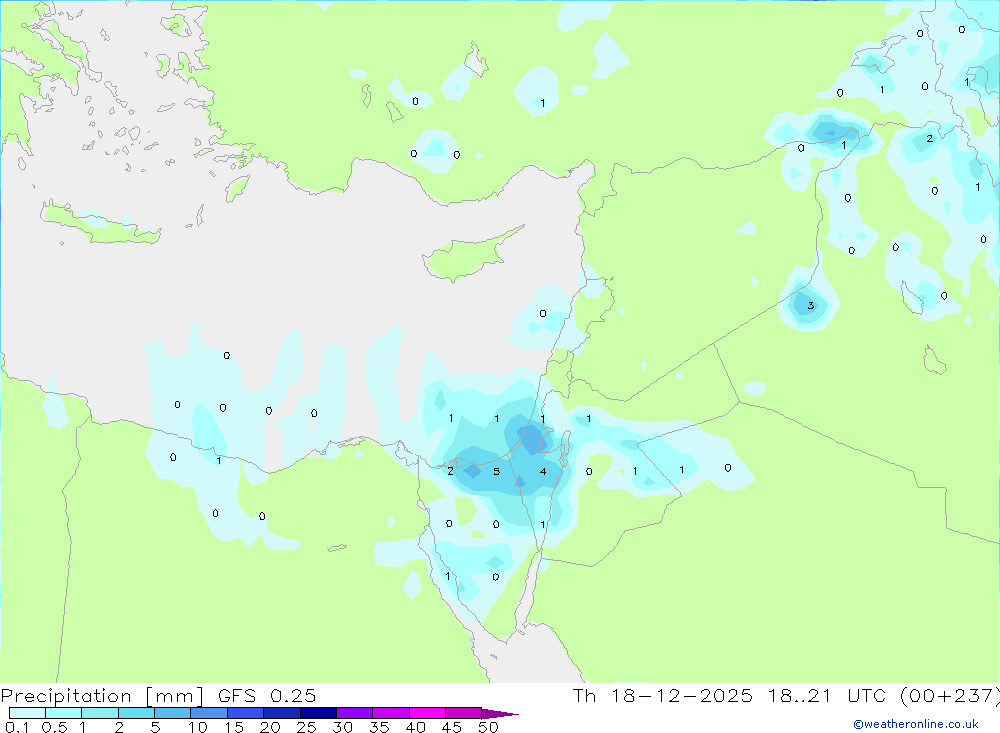Pick the lightest 0.1–0.5 legend swatch
1000x733 pixels.
[x=27, y=713]
